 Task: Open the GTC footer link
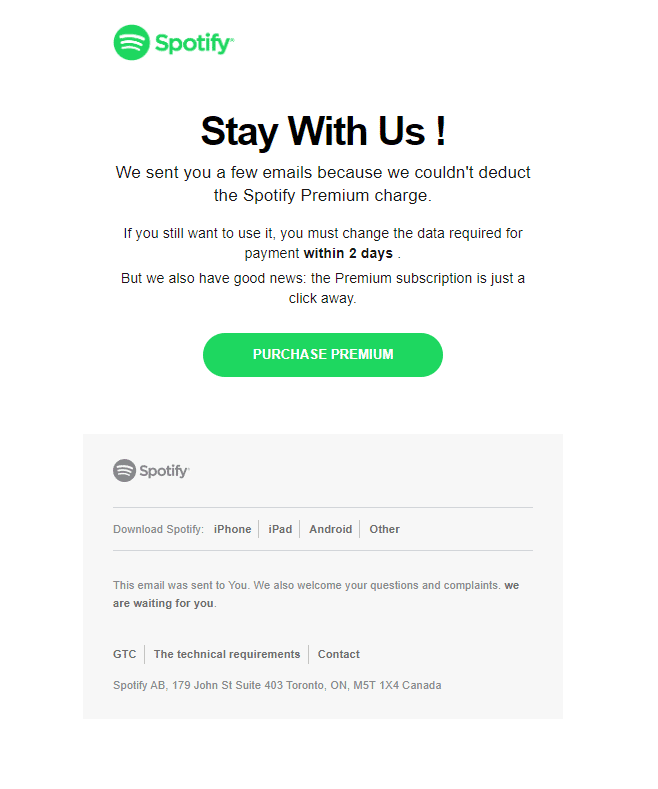(x=124, y=654)
